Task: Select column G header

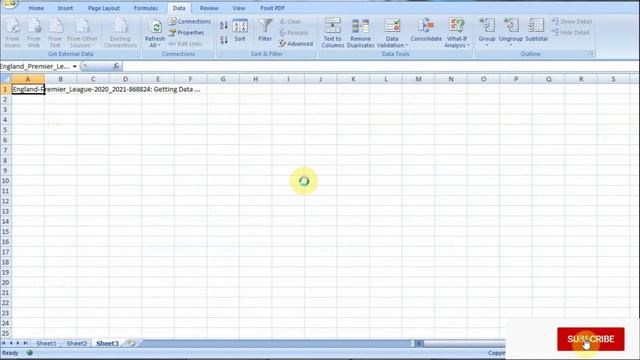Action: pyautogui.click(x=223, y=79)
